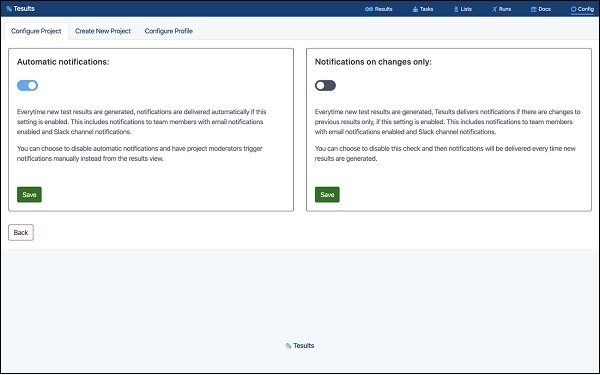Click the Tesults footer text link
The height and width of the screenshot is (375, 600).
(x=303, y=346)
